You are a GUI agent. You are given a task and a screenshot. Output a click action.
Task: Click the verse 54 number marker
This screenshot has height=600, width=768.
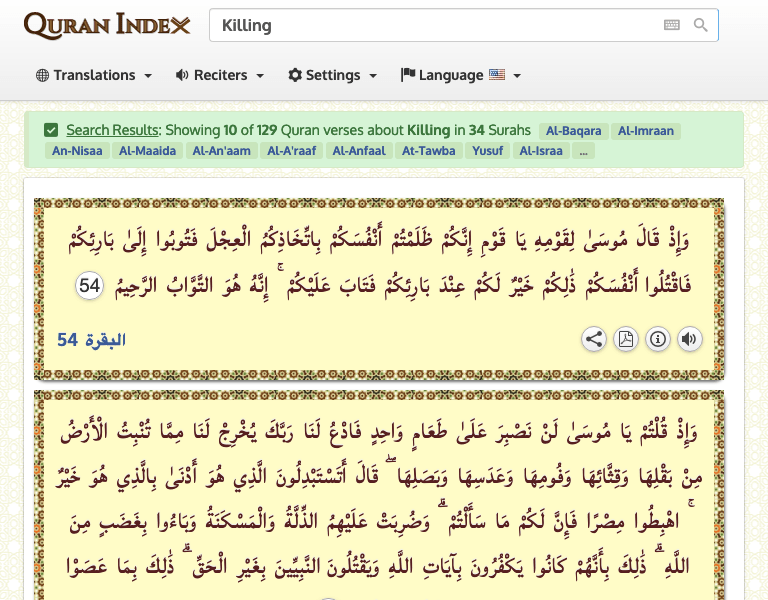coord(90,286)
